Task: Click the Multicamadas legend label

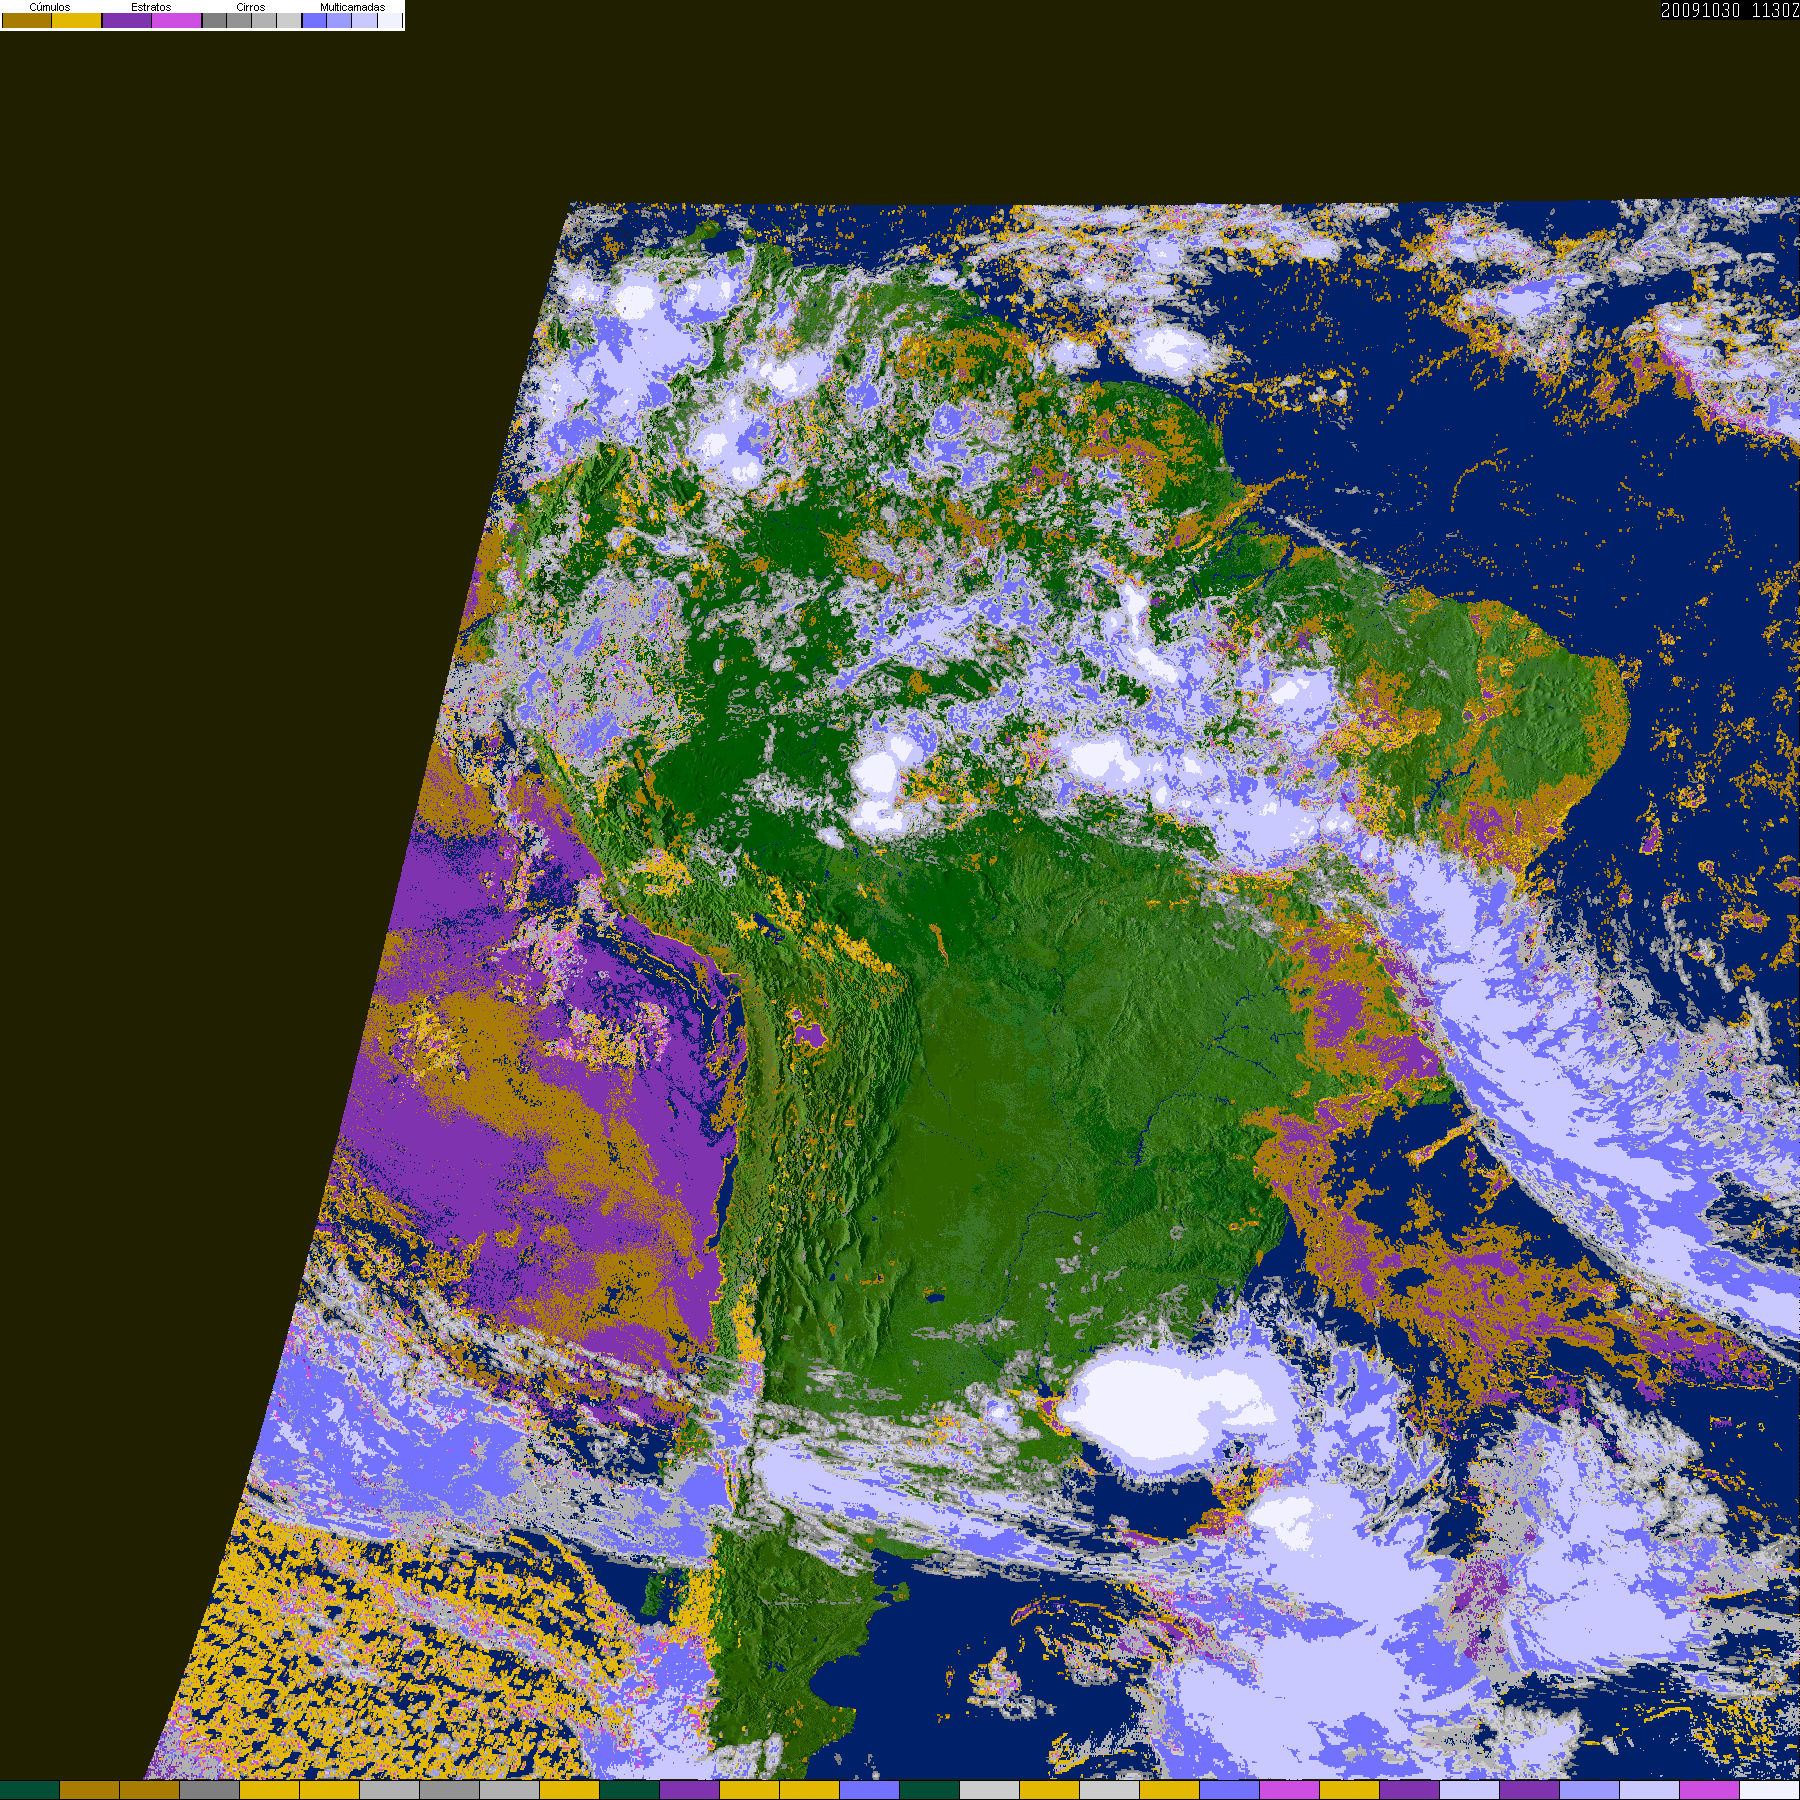Action: (x=352, y=7)
